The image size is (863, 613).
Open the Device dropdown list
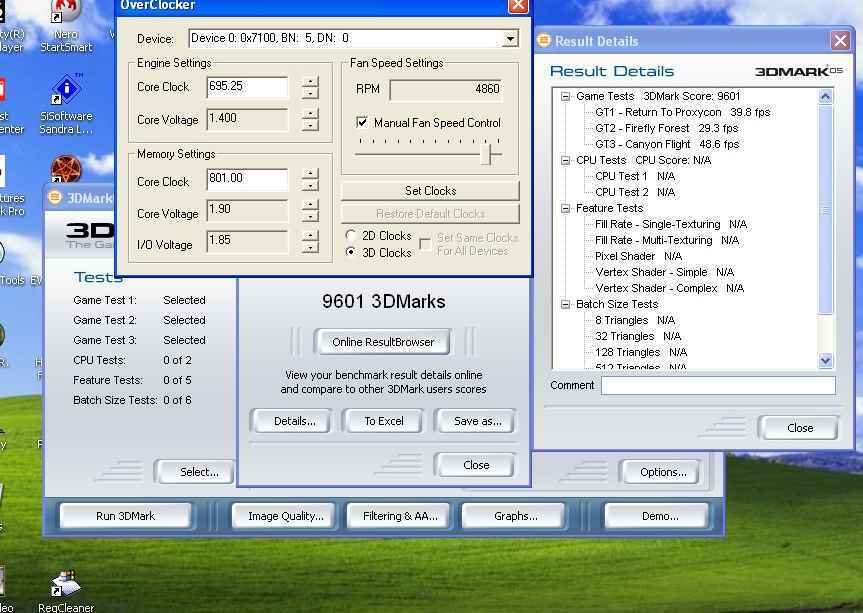510,39
